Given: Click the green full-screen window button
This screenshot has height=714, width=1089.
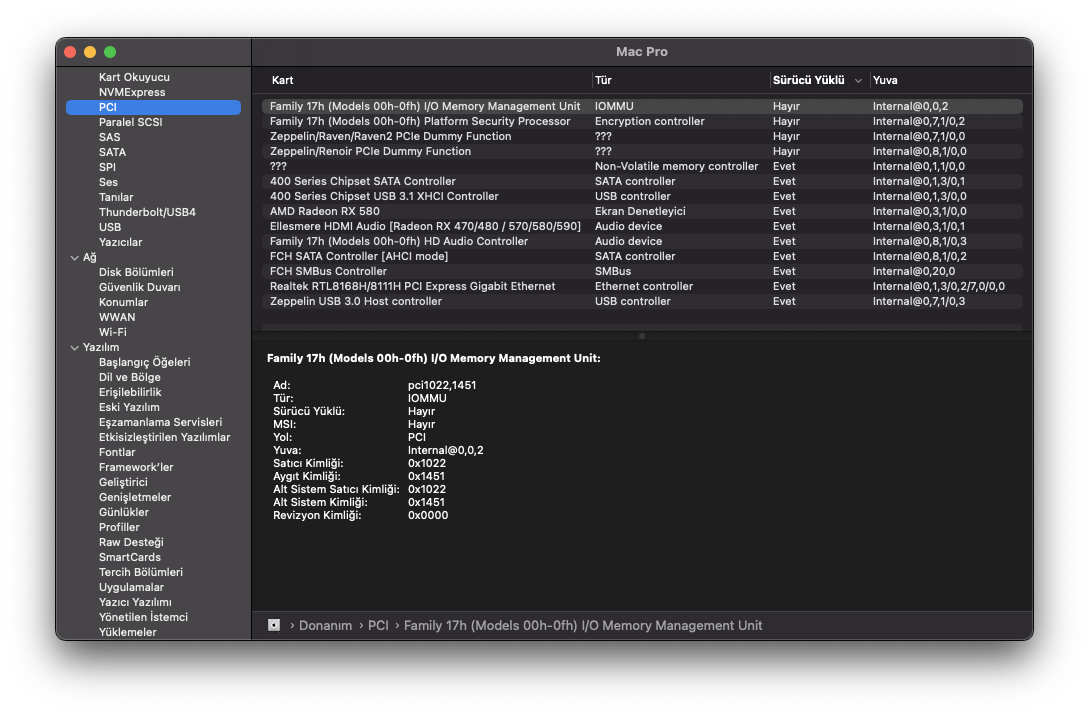Looking at the screenshot, I should click(x=110, y=52).
